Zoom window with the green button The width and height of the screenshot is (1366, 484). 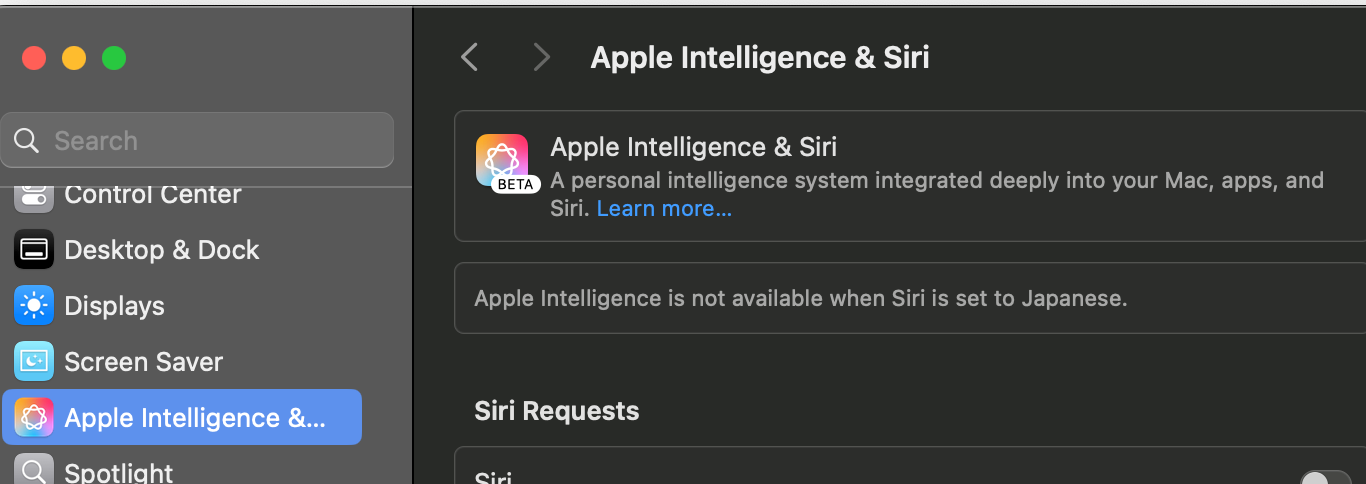[114, 58]
